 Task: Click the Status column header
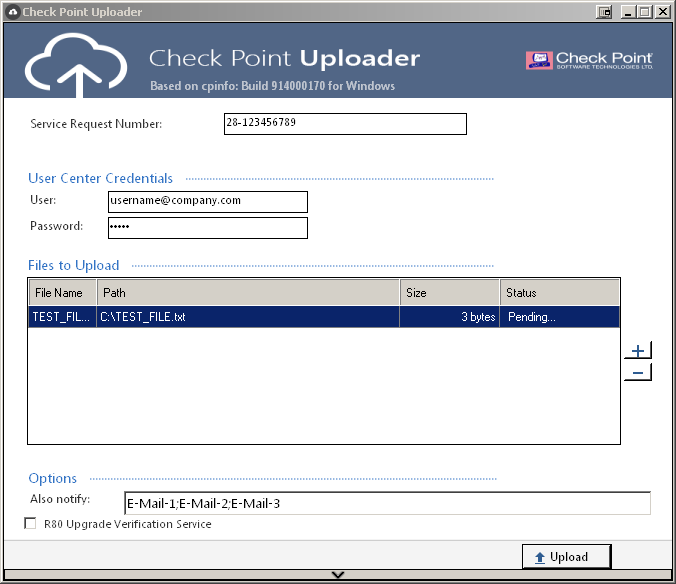(x=560, y=293)
